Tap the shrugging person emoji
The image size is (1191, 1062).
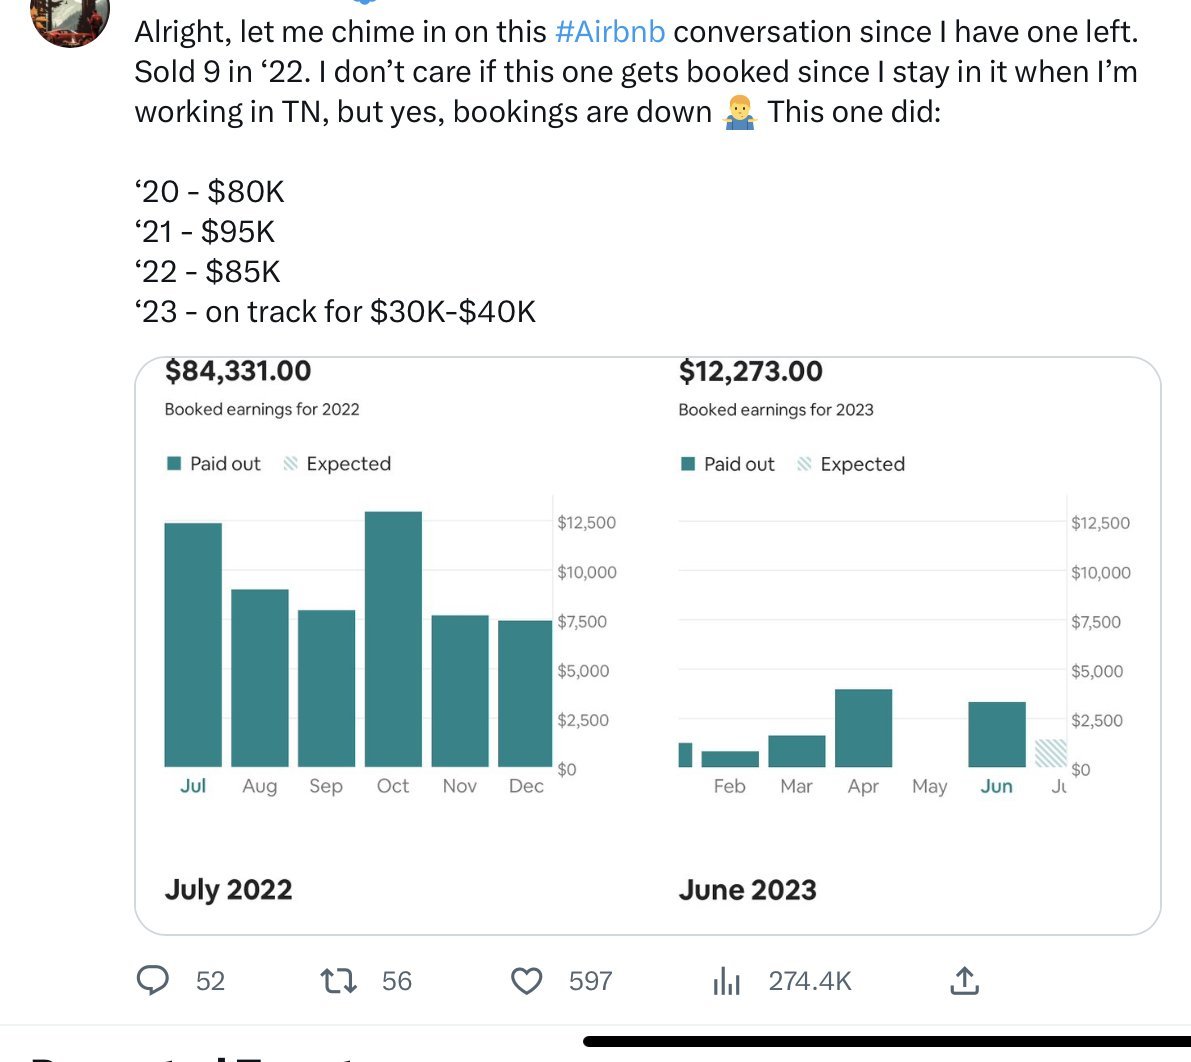[x=739, y=112]
